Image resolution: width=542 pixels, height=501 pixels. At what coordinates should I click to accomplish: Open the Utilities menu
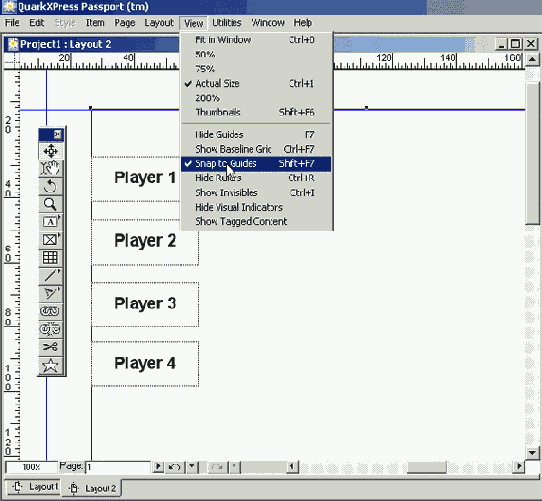coord(227,23)
